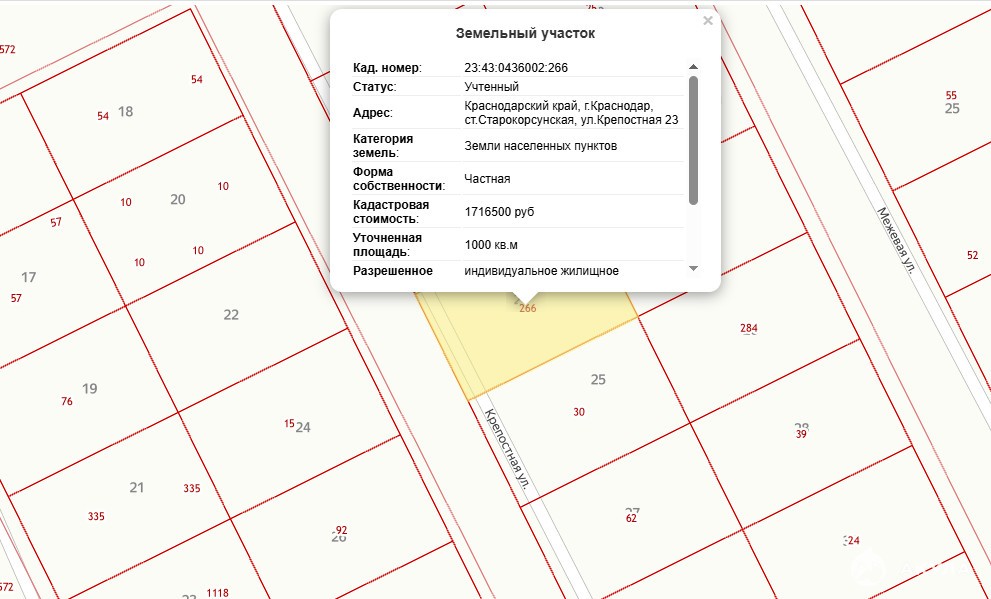991x599 pixels.
Task: Select parcel with red label 92
Action: point(341,530)
